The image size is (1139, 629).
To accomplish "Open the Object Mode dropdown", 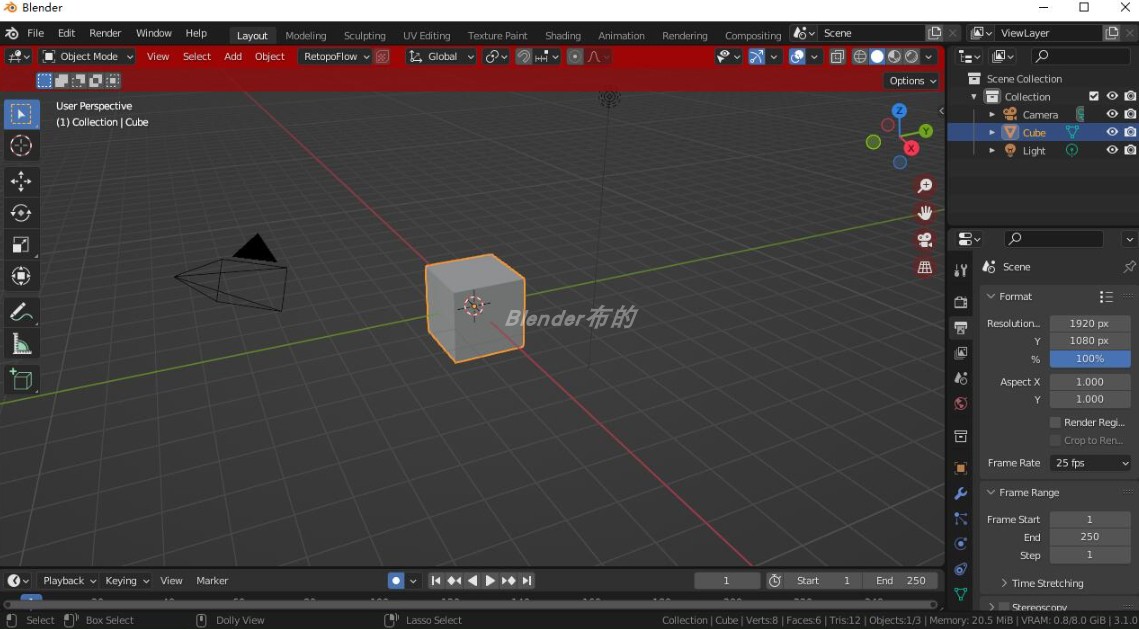I will coord(88,57).
